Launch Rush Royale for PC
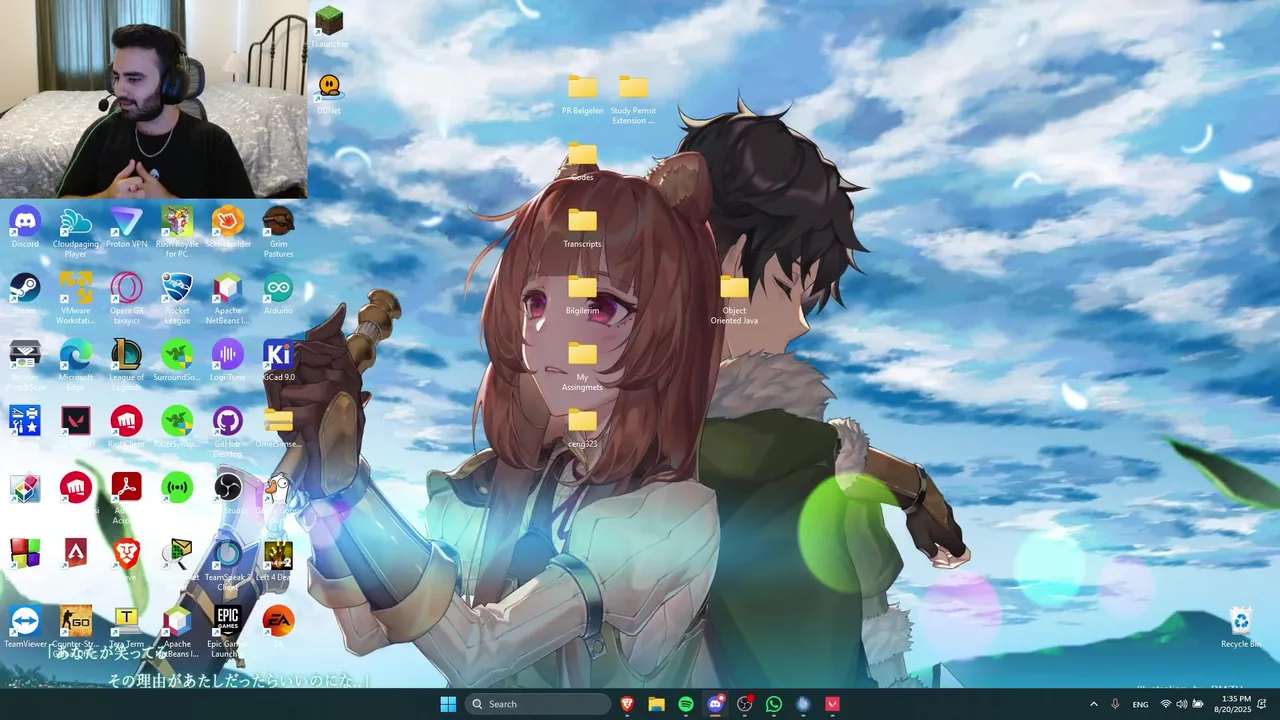Screen dimensions: 1280x720 click(177, 232)
